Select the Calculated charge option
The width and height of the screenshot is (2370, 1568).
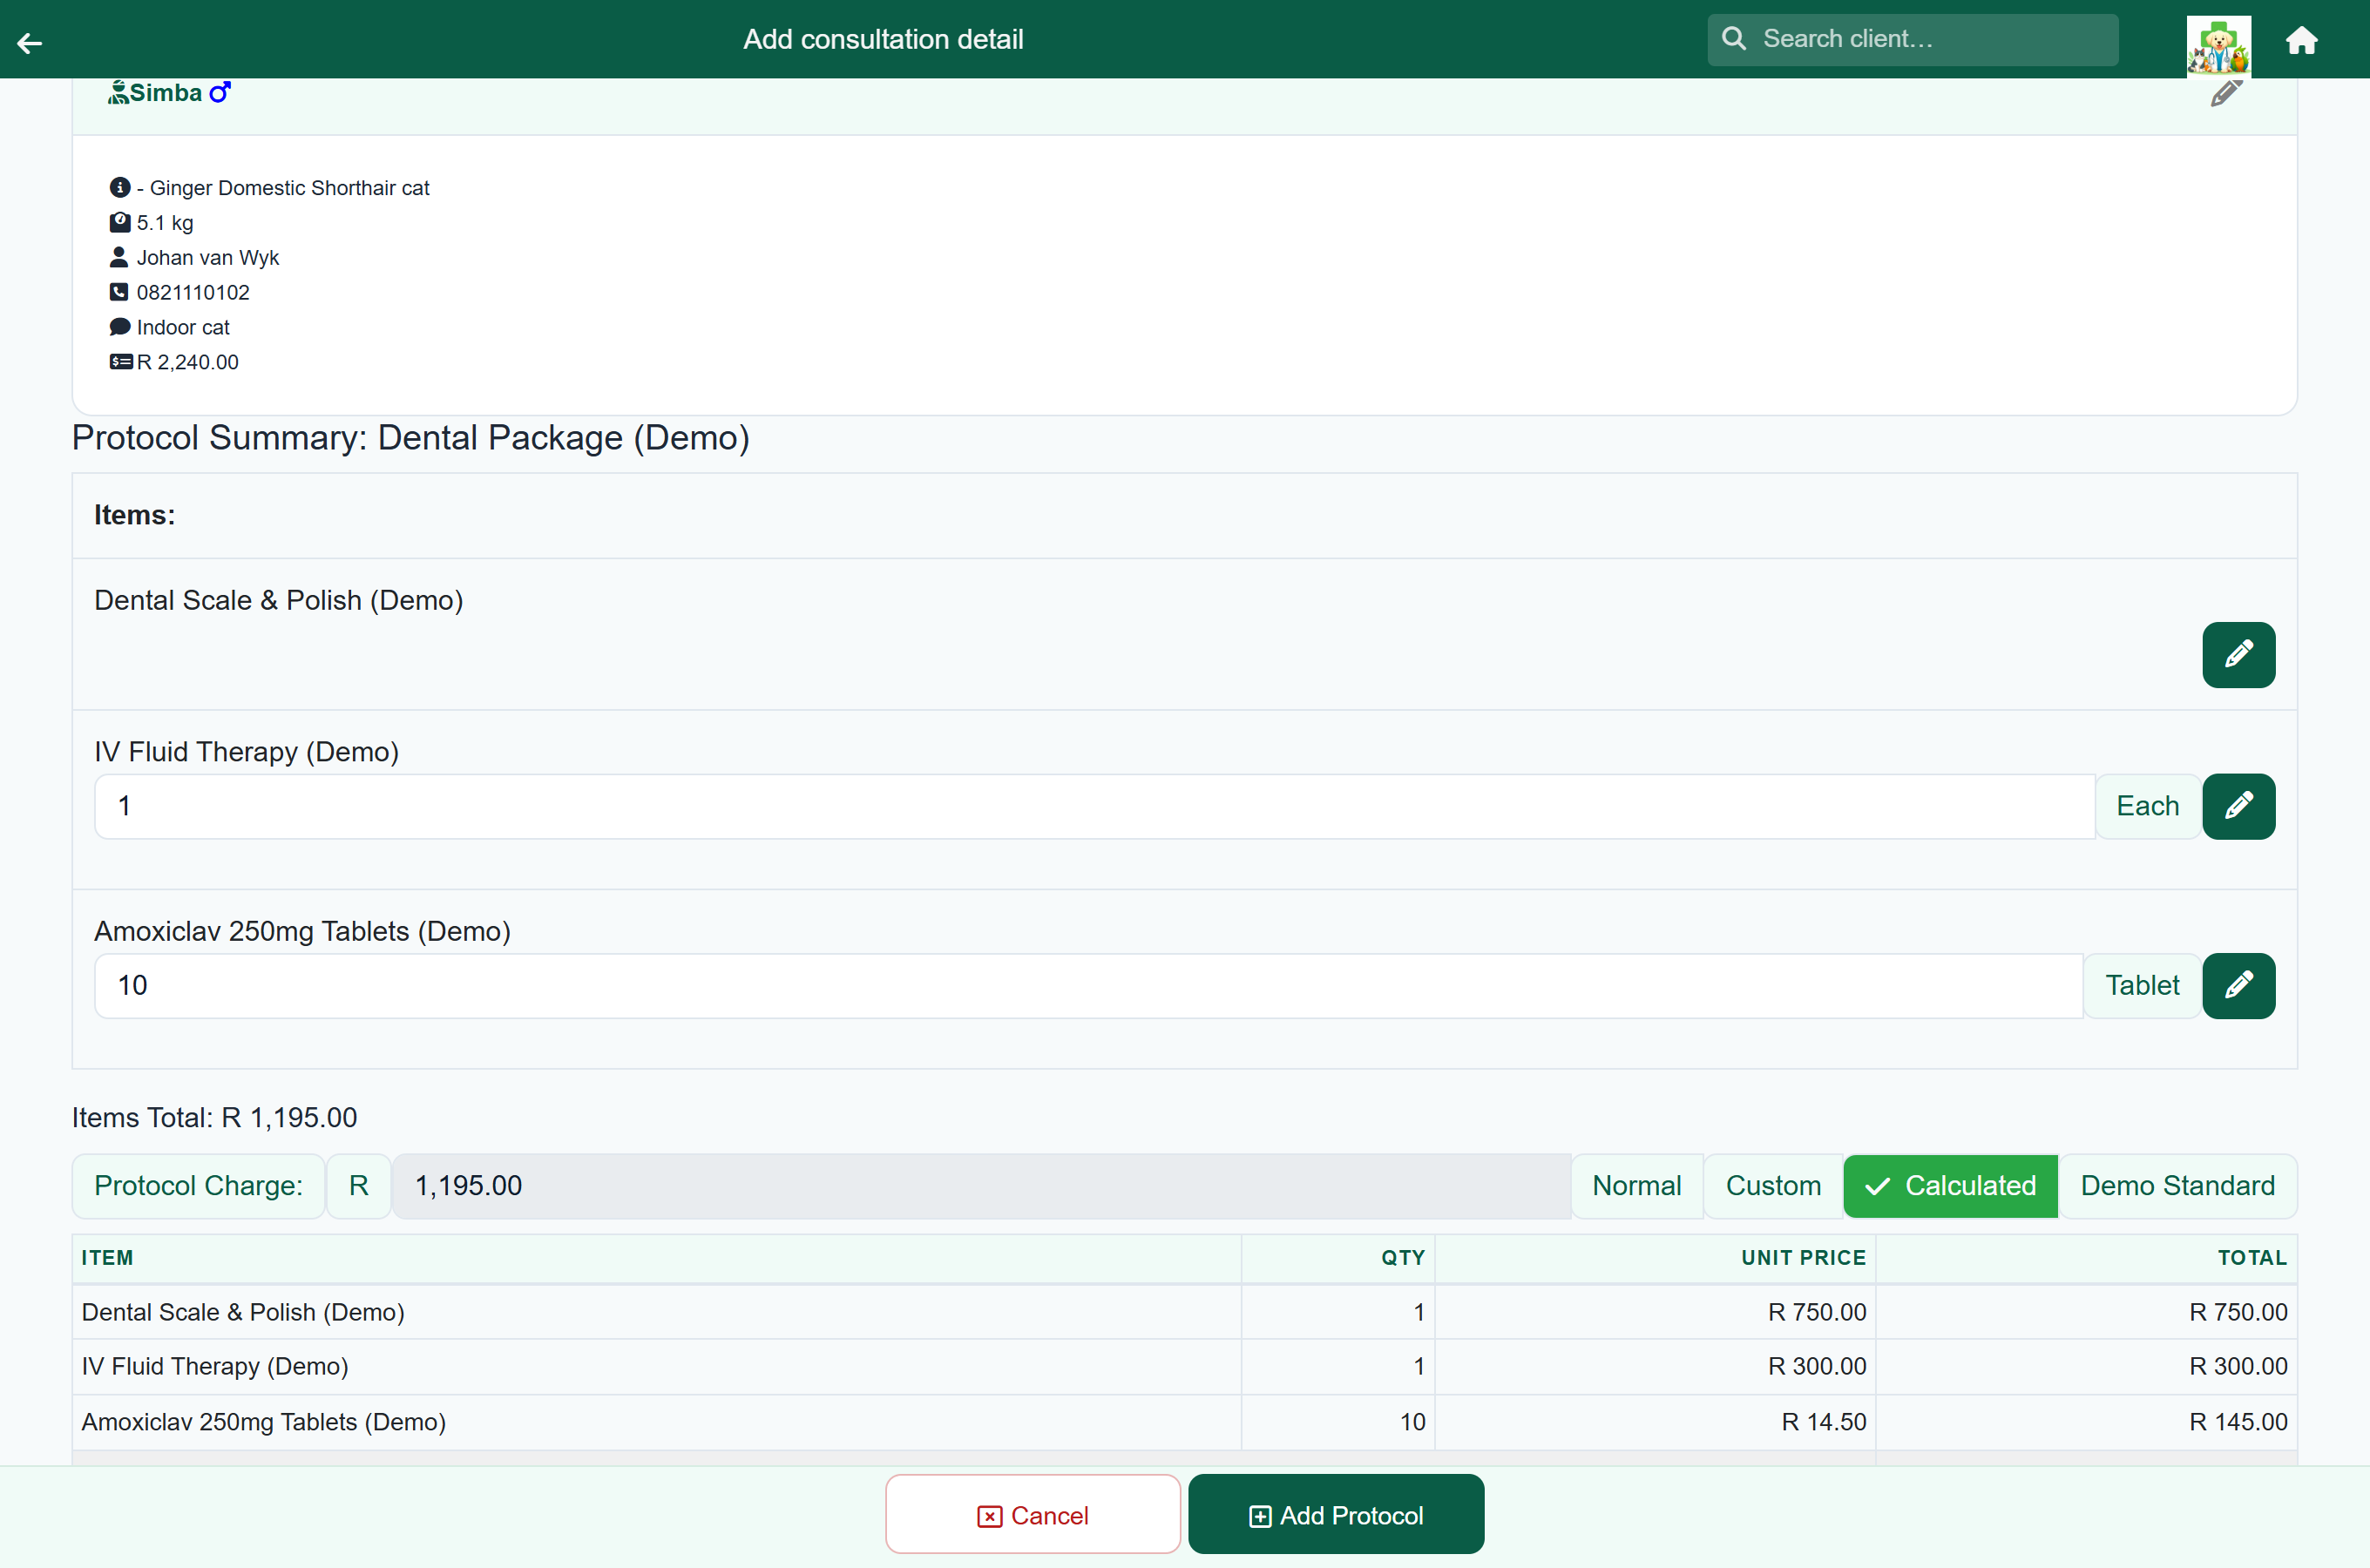1950,1186
